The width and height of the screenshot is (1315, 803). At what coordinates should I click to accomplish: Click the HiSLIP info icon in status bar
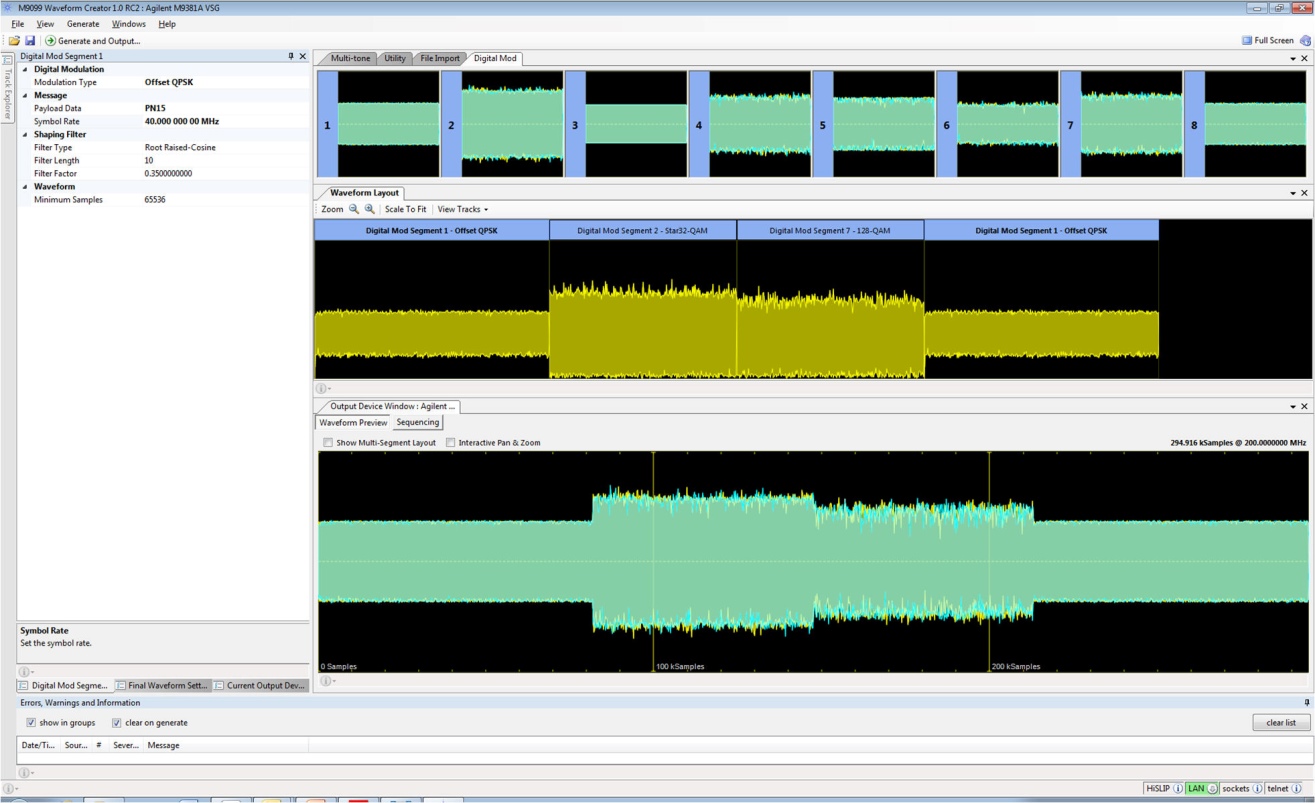point(1178,789)
